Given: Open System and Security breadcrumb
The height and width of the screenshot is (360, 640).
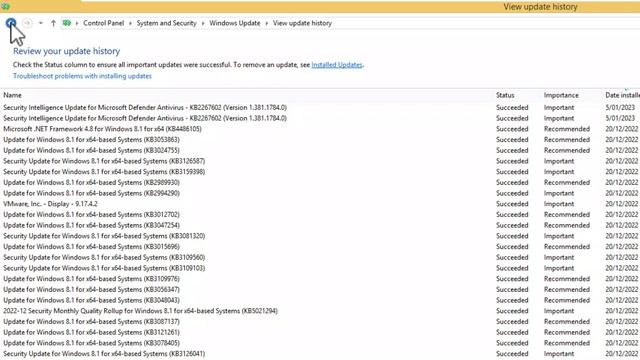Looking at the screenshot, I should coord(167,23).
